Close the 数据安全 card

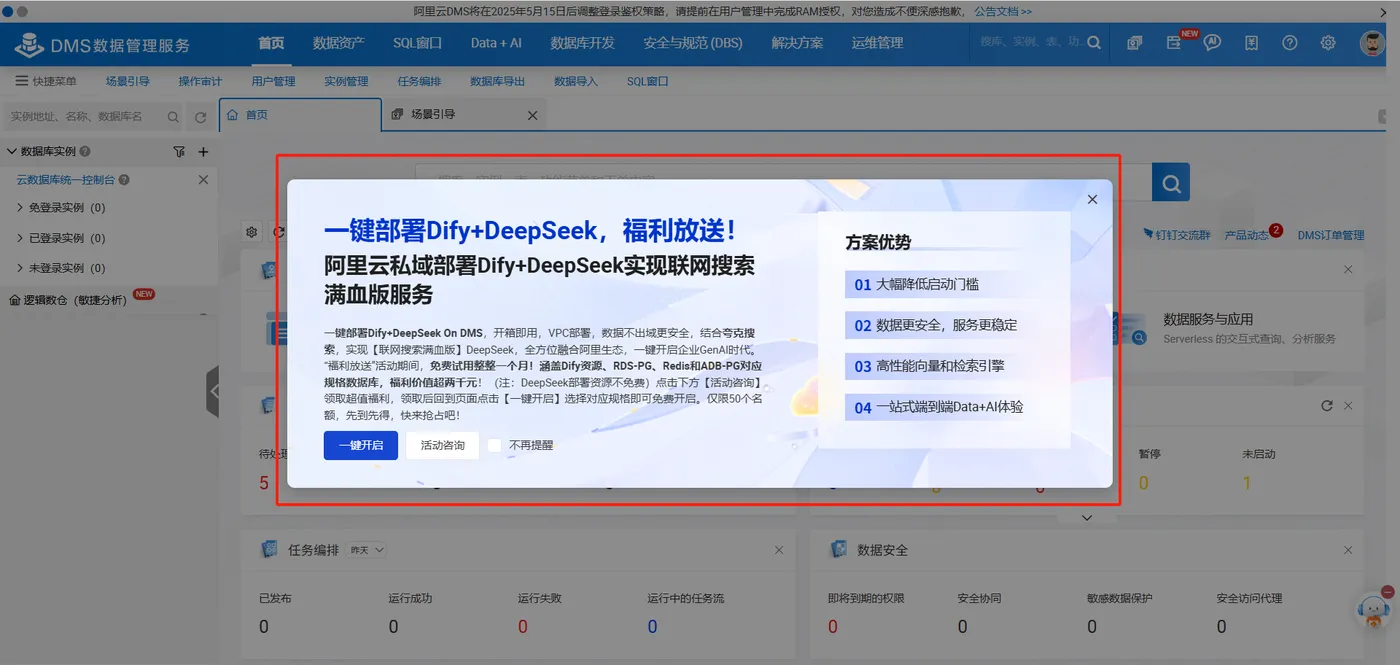coord(1348,550)
